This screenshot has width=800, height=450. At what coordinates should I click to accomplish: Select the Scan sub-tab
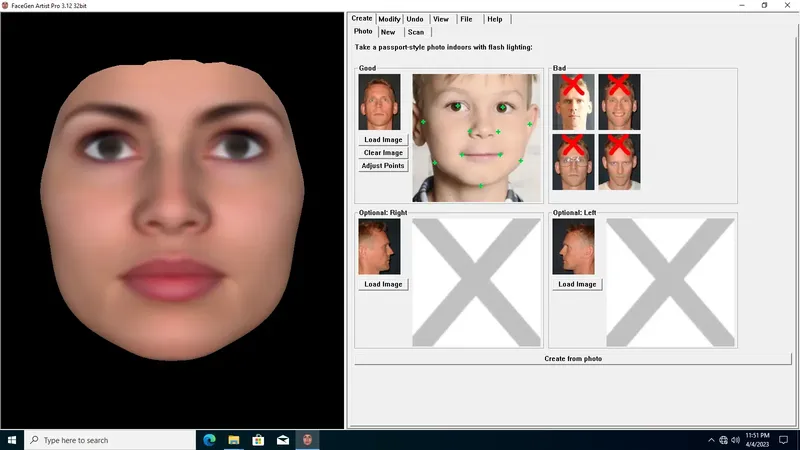coord(416,32)
